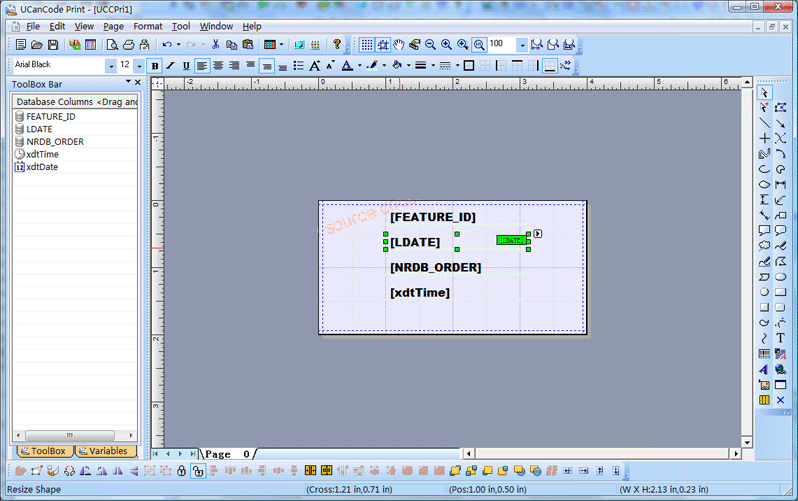Image resolution: width=798 pixels, height=501 pixels.
Task: Click the Undo arrow icon
Action: pos(166,45)
